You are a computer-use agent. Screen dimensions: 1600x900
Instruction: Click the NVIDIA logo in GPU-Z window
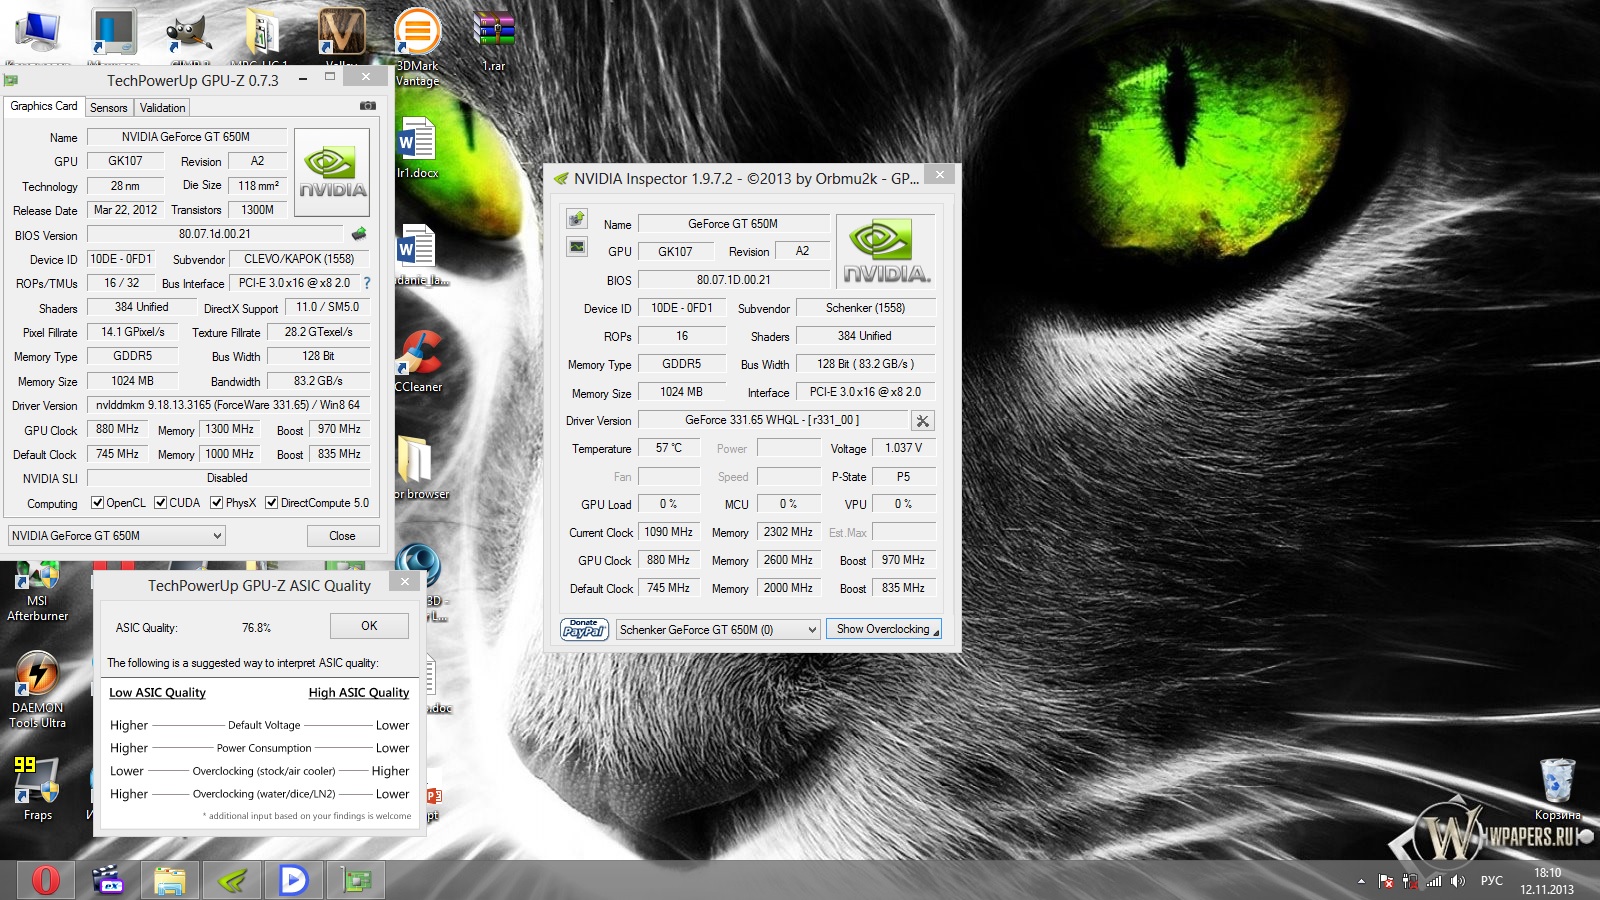point(332,172)
